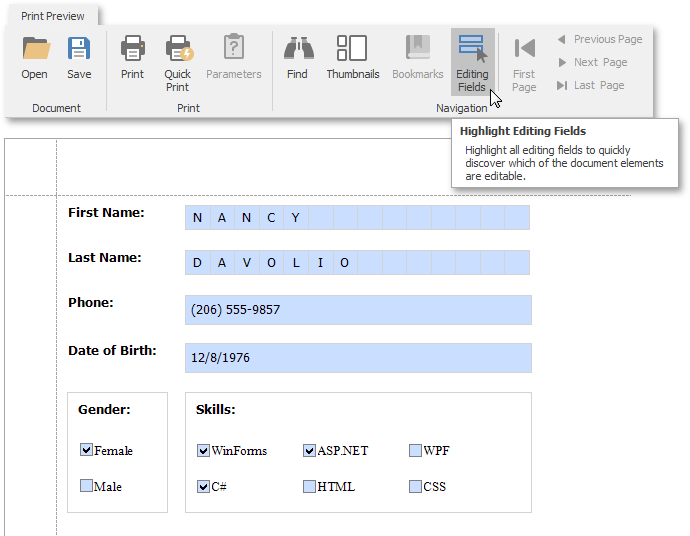
Task: Go to Next Page
Action: [x=592, y=62]
